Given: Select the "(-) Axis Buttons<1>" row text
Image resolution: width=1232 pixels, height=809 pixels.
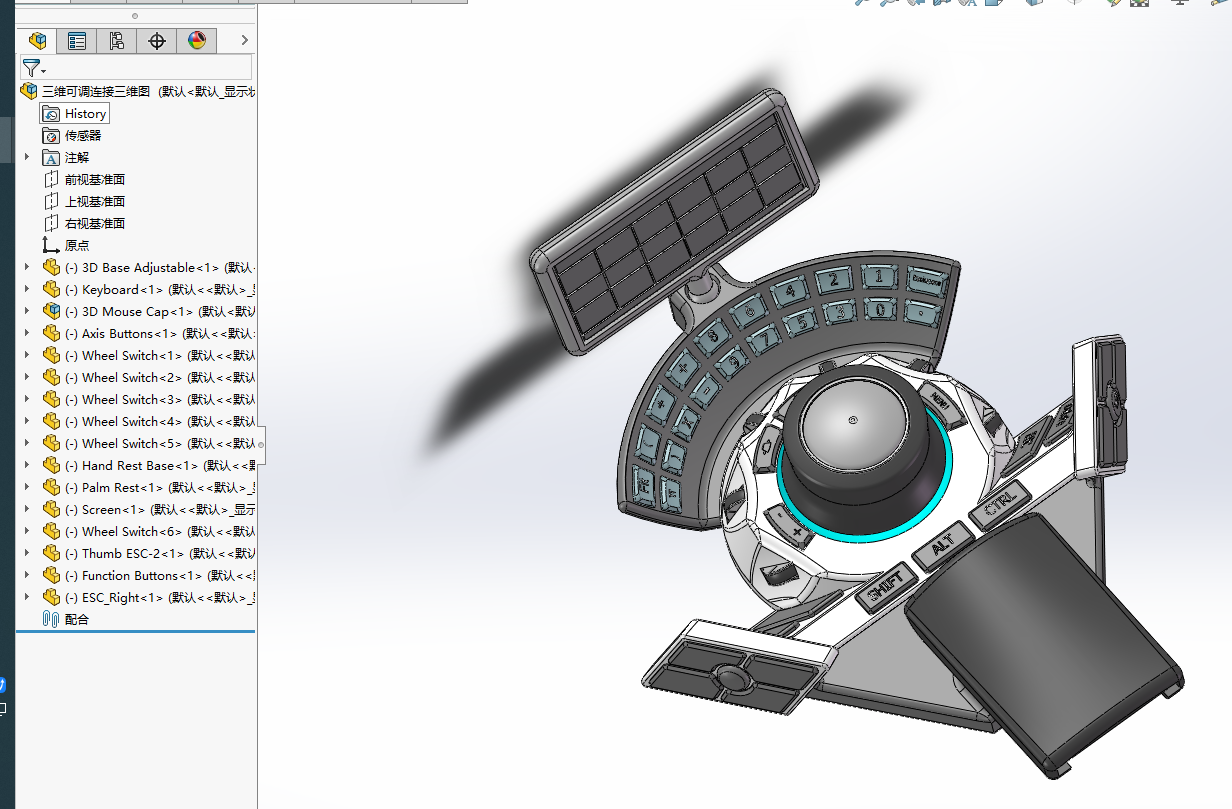Looking at the screenshot, I should click(x=123, y=334).
